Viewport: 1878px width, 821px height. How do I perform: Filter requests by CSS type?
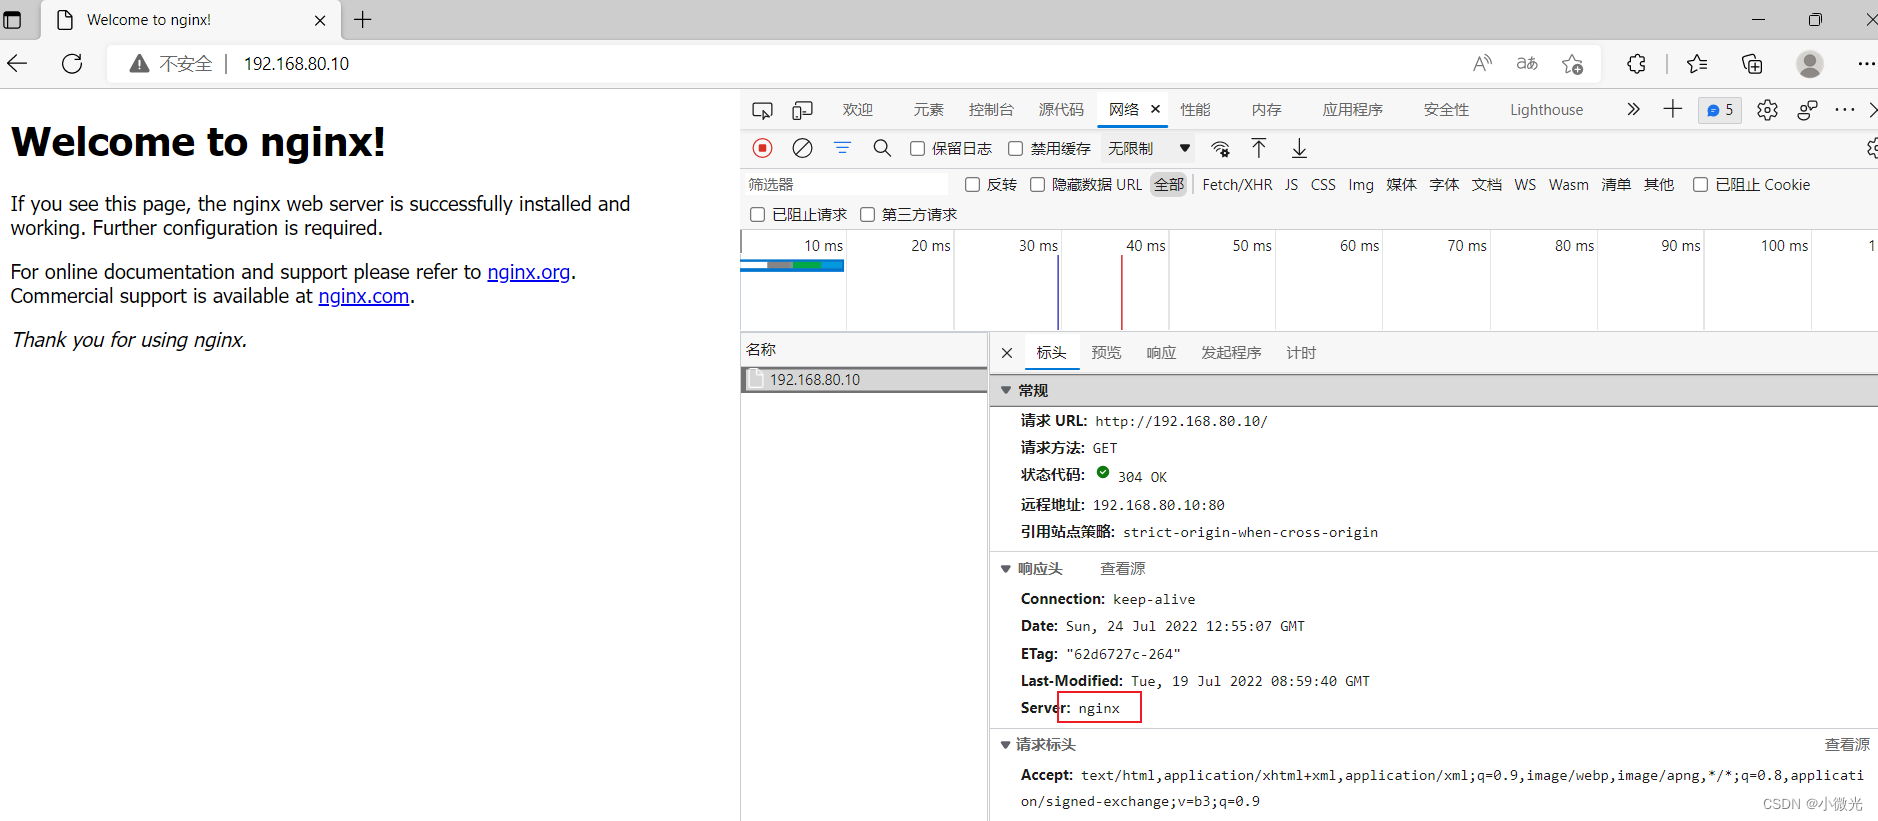pyautogui.click(x=1323, y=185)
